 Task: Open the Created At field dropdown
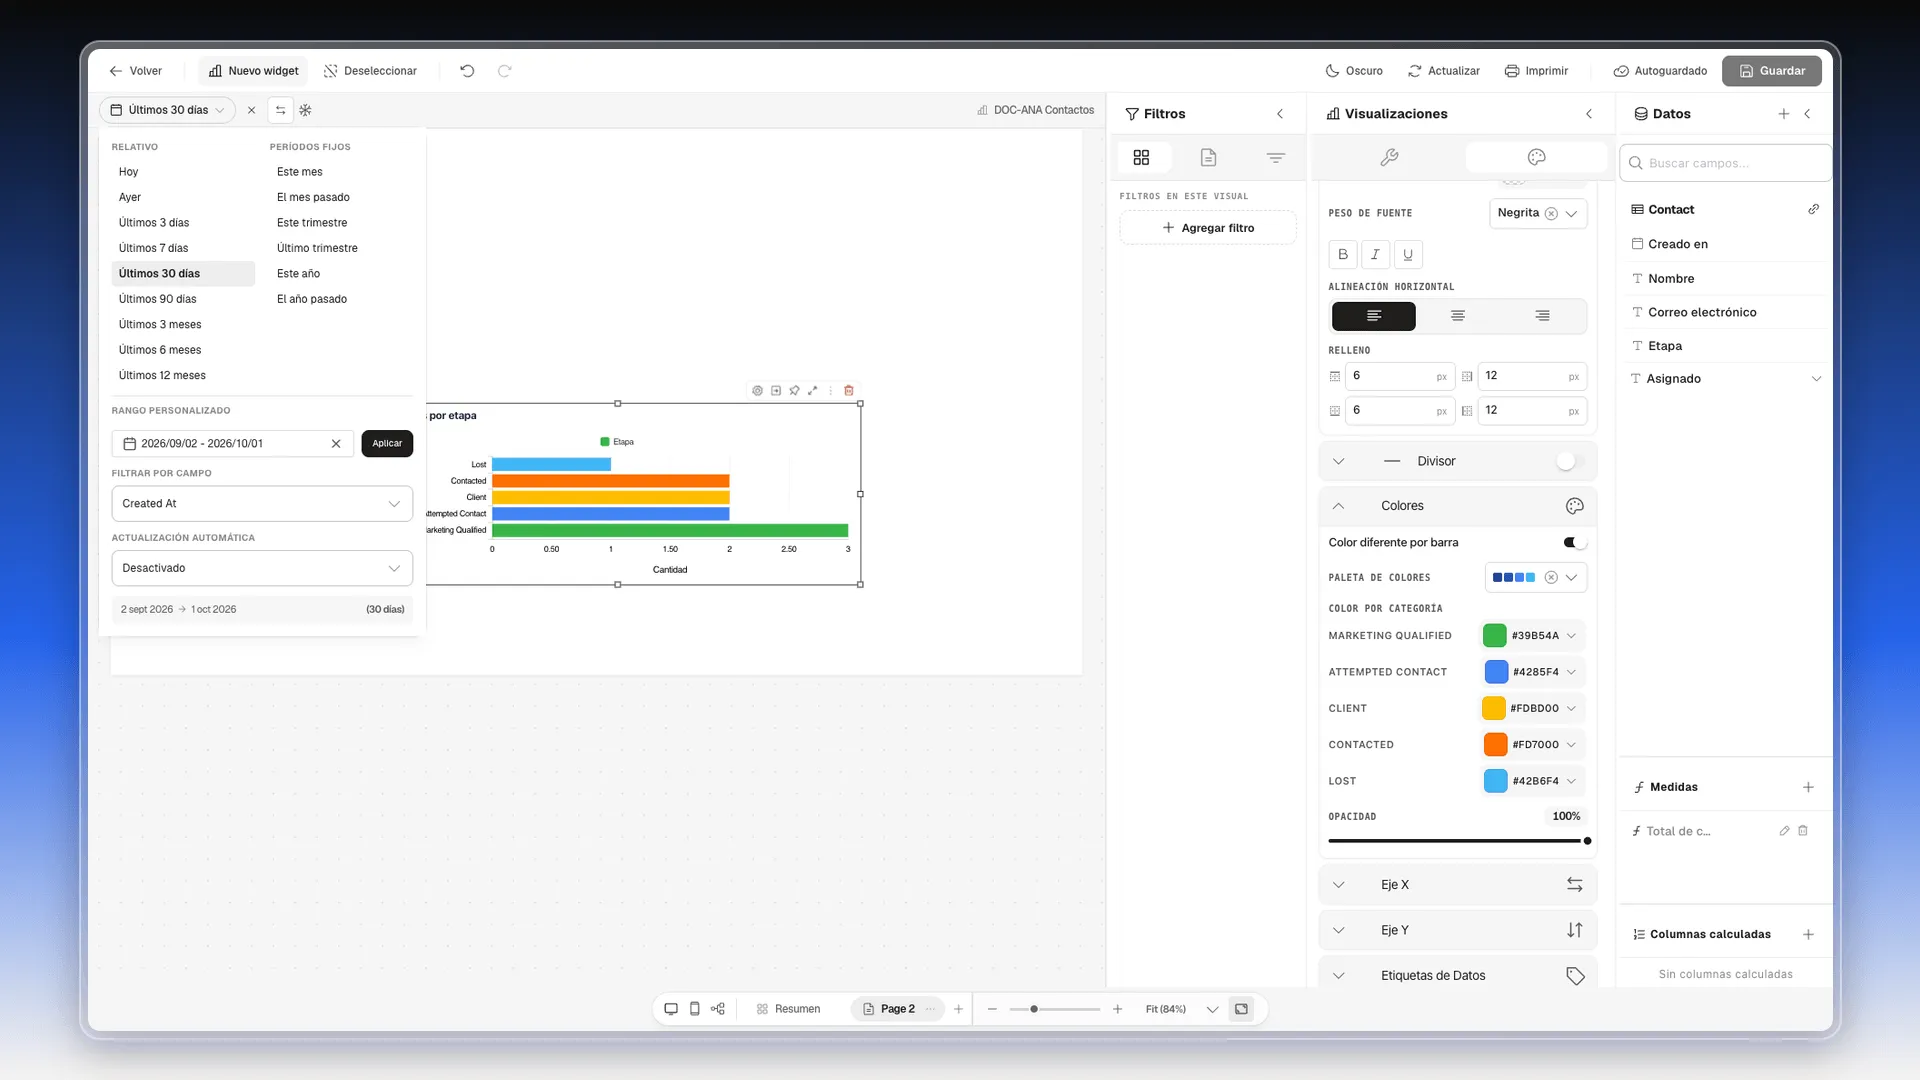click(262, 504)
